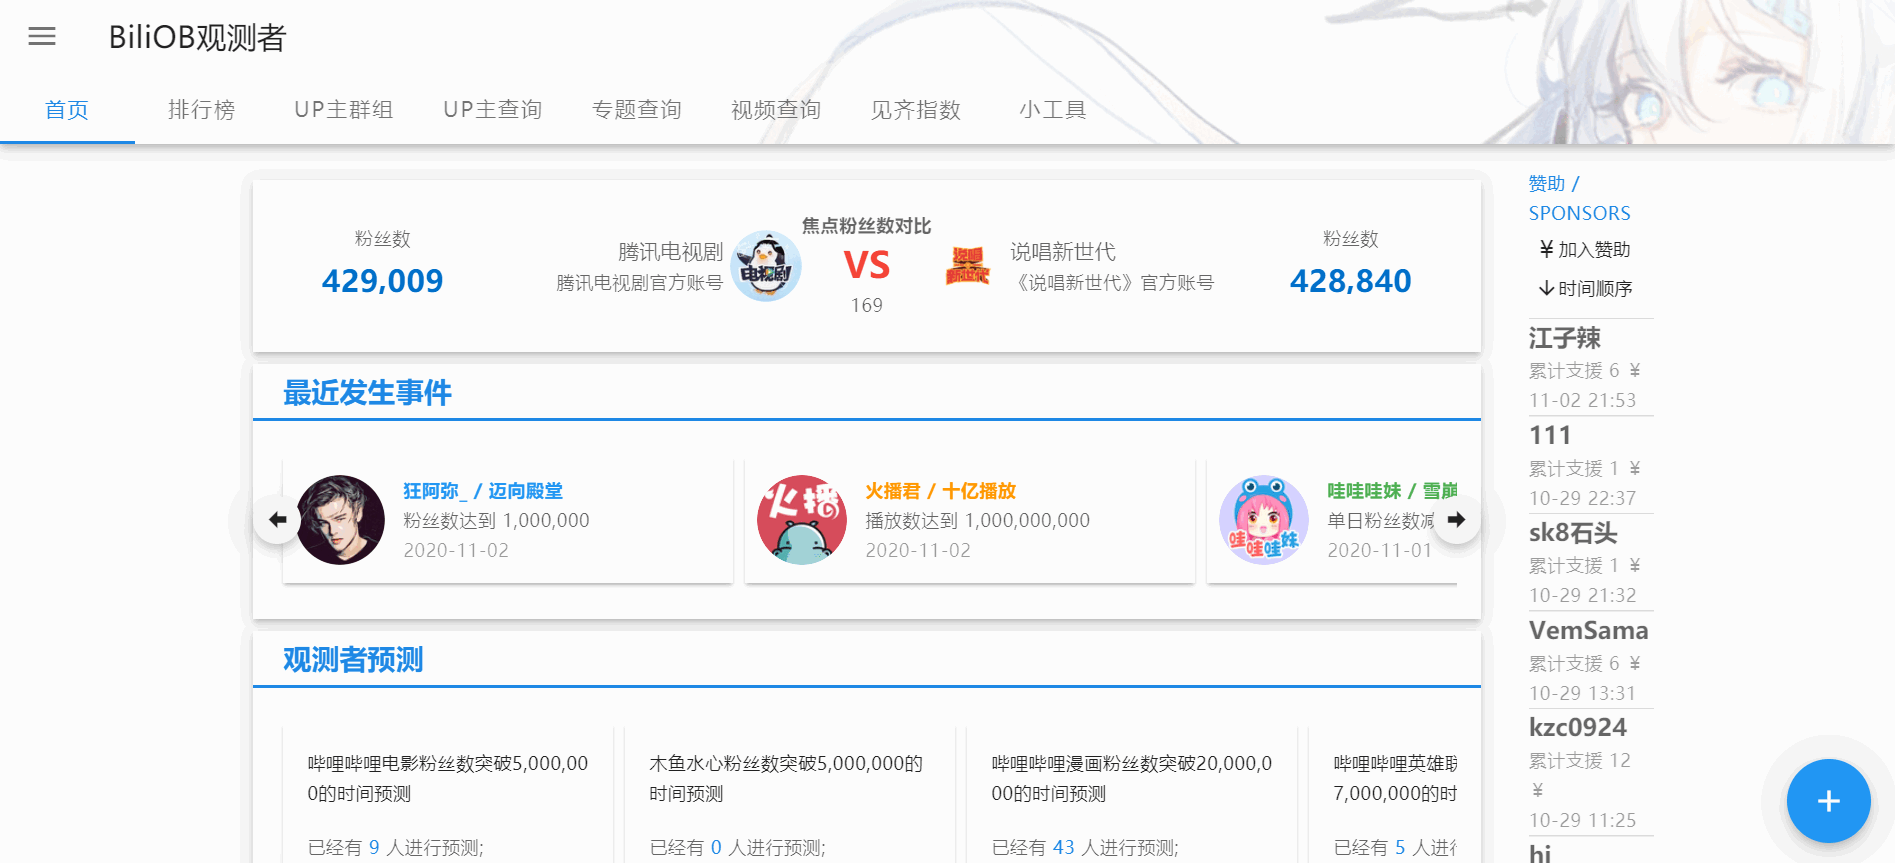Click 已经有 43 人进行预测 text
Image resolution: width=1895 pixels, height=863 pixels.
(1085, 848)
